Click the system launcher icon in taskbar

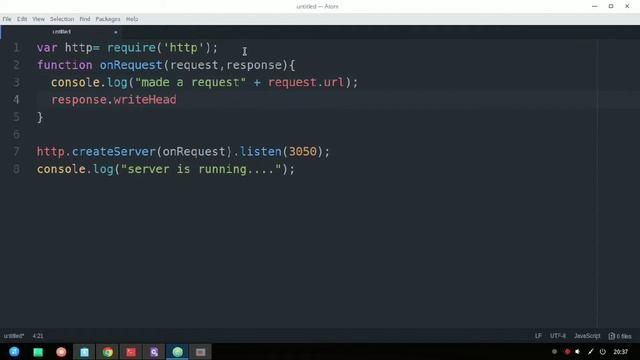[14, 352]
